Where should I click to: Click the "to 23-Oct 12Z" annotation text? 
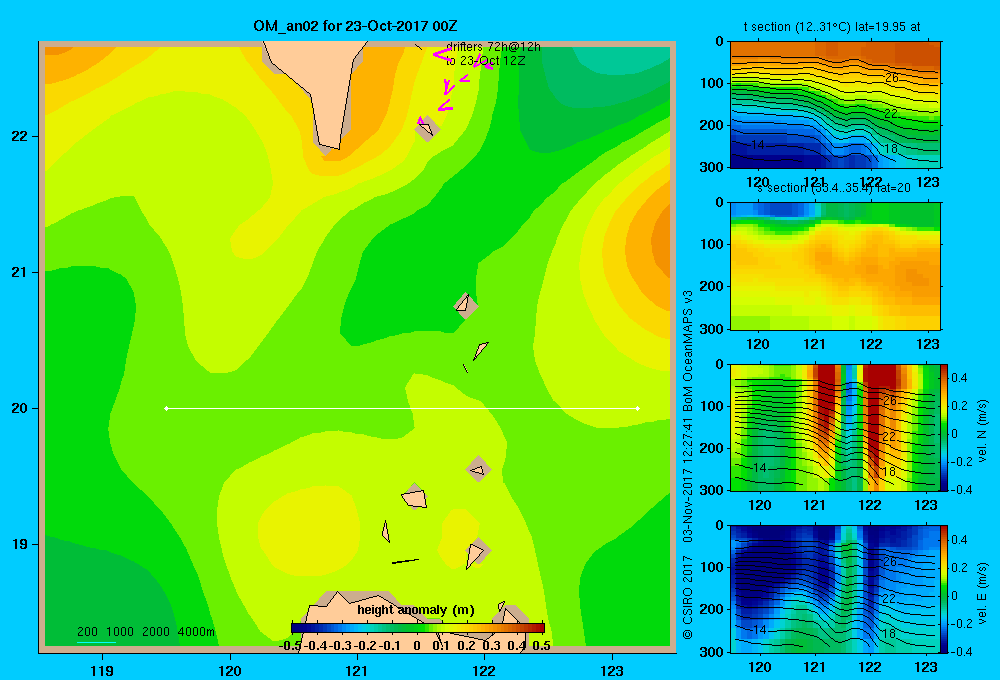[x=485, y=61]
